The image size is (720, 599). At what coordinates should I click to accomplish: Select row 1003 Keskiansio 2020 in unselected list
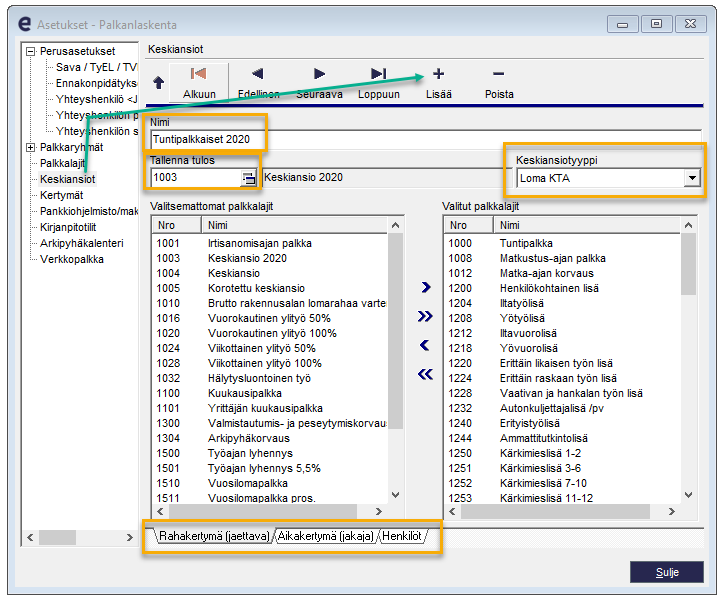click(x=270, y=258)
